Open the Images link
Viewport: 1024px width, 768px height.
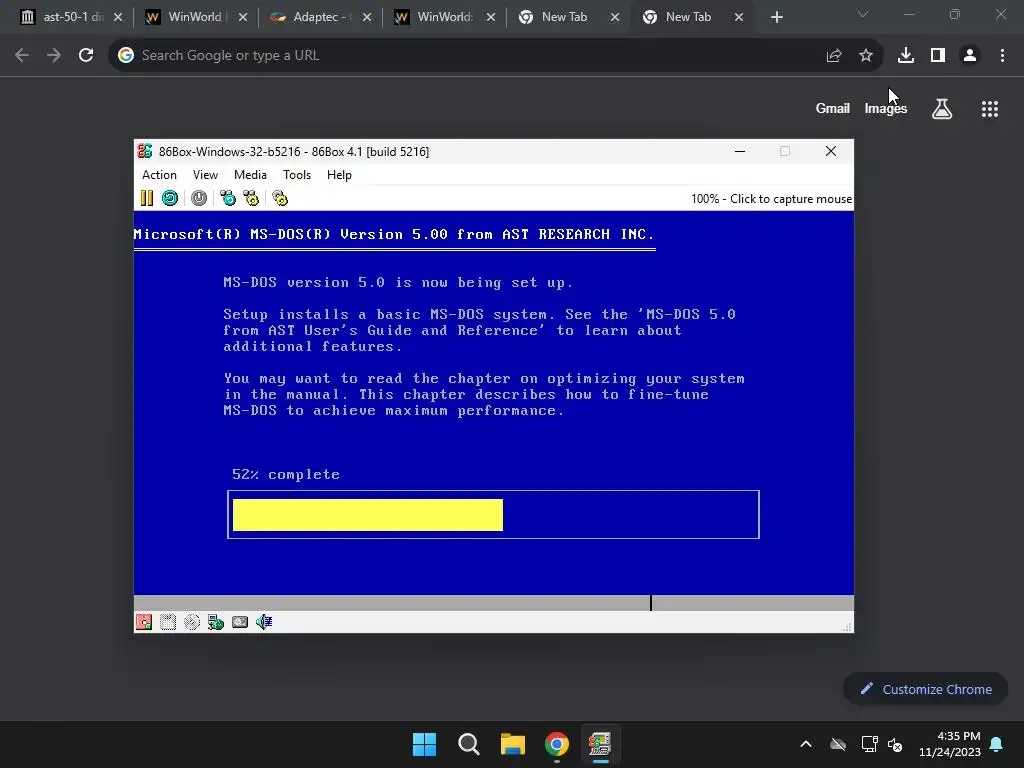click(886, 108)
